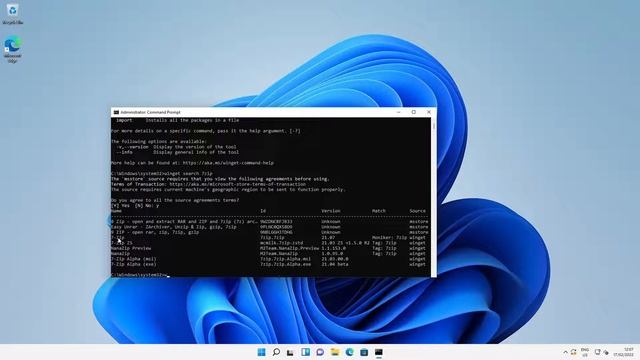Open the ENG language indicator
This screenshot has width=640, height=360.
tap(584, 352)
